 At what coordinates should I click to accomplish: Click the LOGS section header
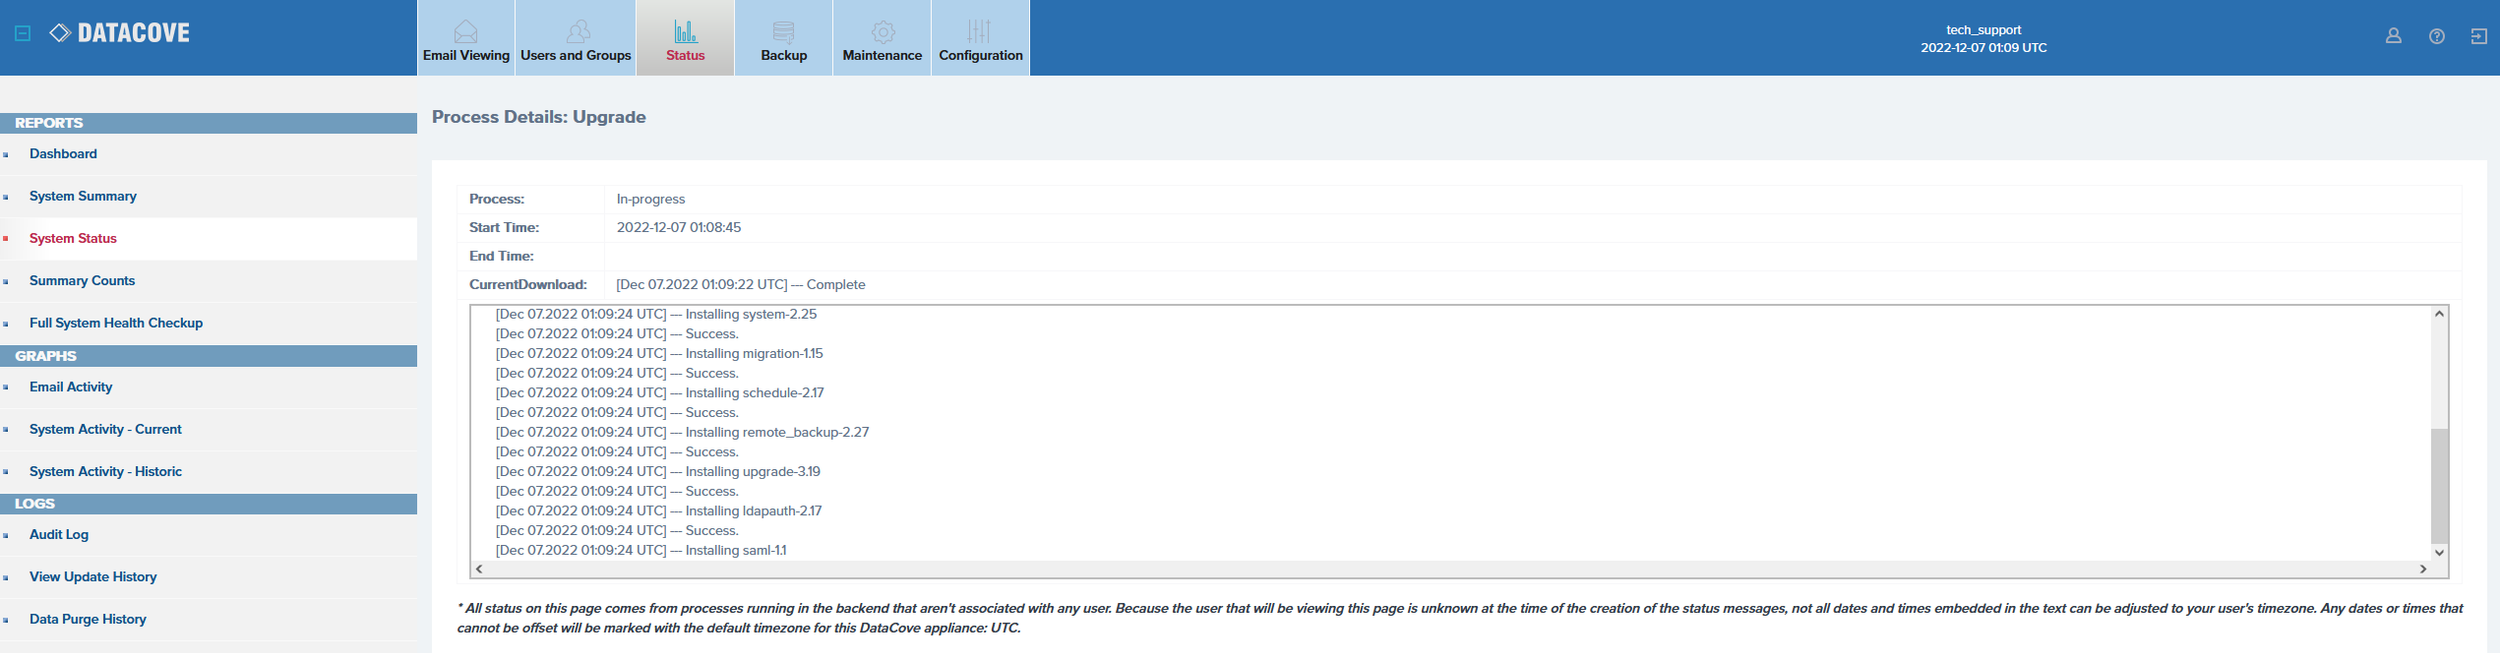pos(208,504)
